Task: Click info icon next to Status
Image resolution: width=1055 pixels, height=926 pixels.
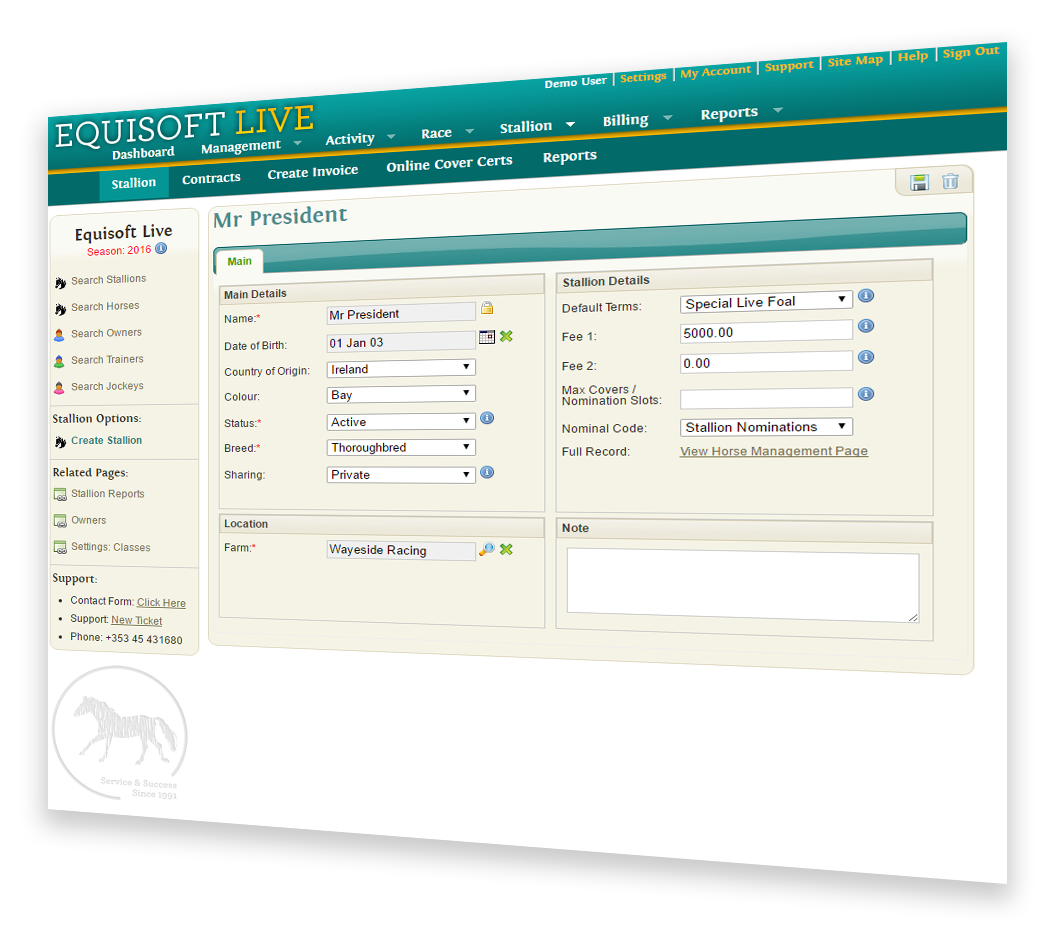Action: [487, 418]
